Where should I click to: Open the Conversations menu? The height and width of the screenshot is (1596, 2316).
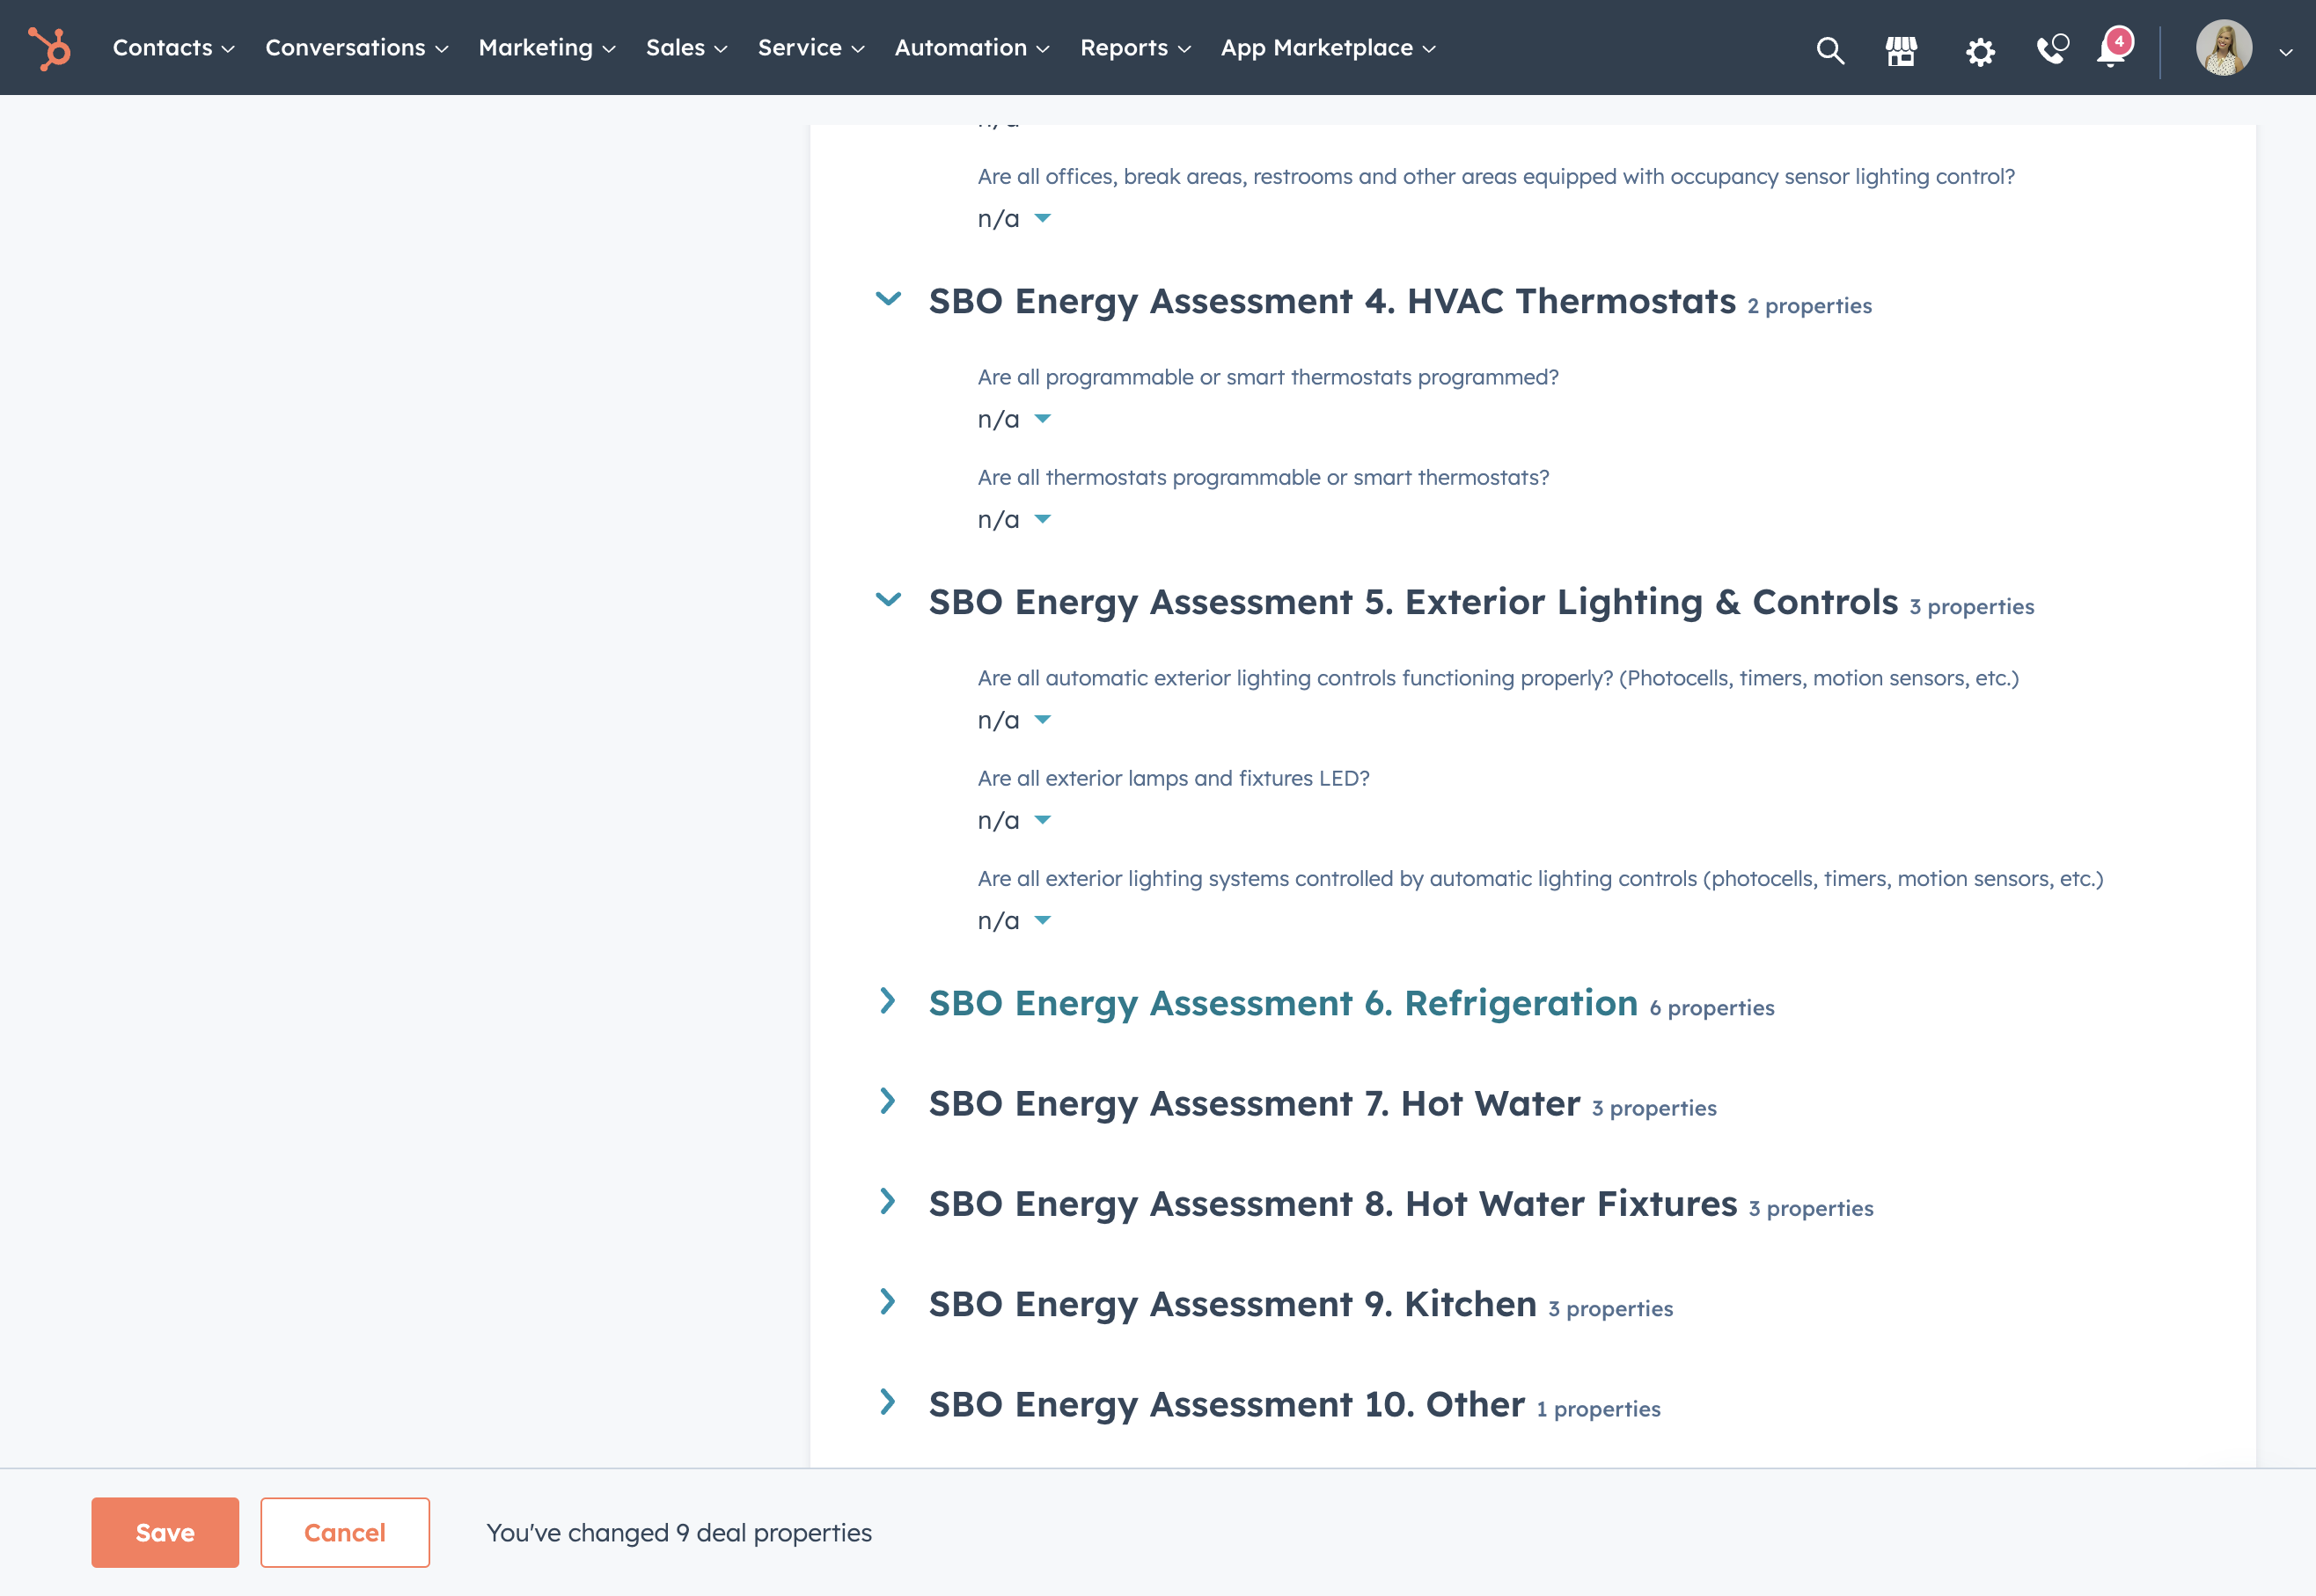click(x=357, y=48)
